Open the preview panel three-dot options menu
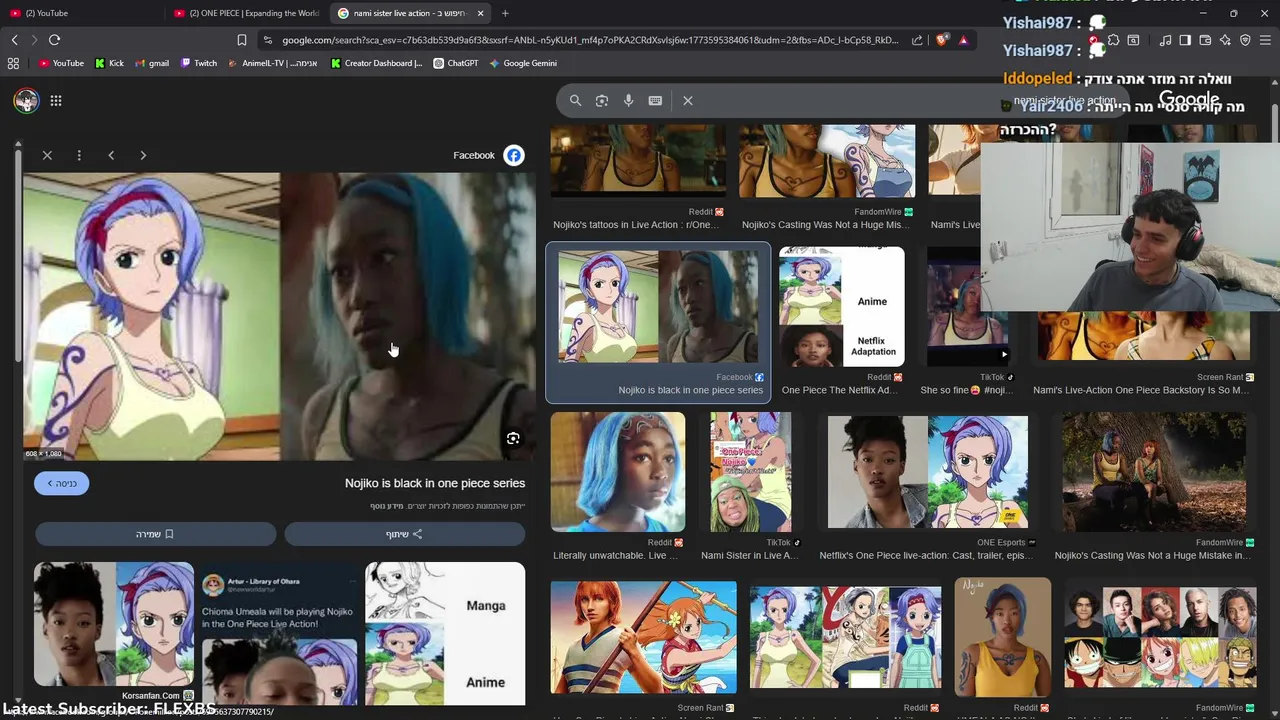The width and height of the screenshot is (1280, 720). tap(79, 155)
